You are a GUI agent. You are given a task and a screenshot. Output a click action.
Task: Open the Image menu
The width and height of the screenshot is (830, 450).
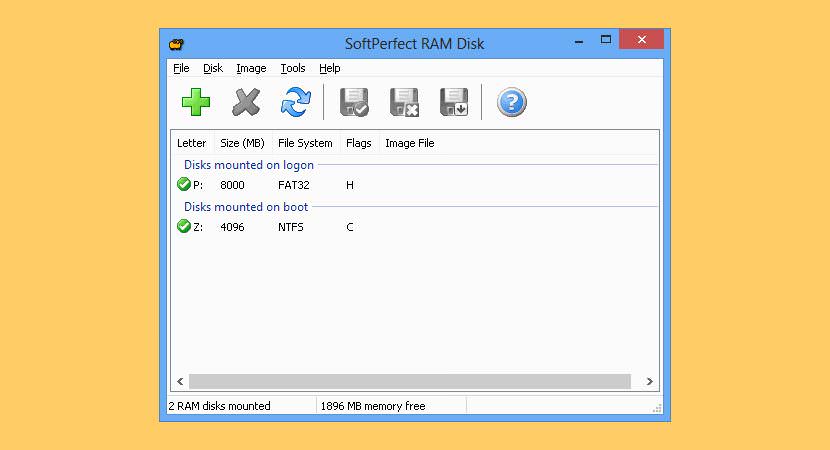click(x=251, y=68)
